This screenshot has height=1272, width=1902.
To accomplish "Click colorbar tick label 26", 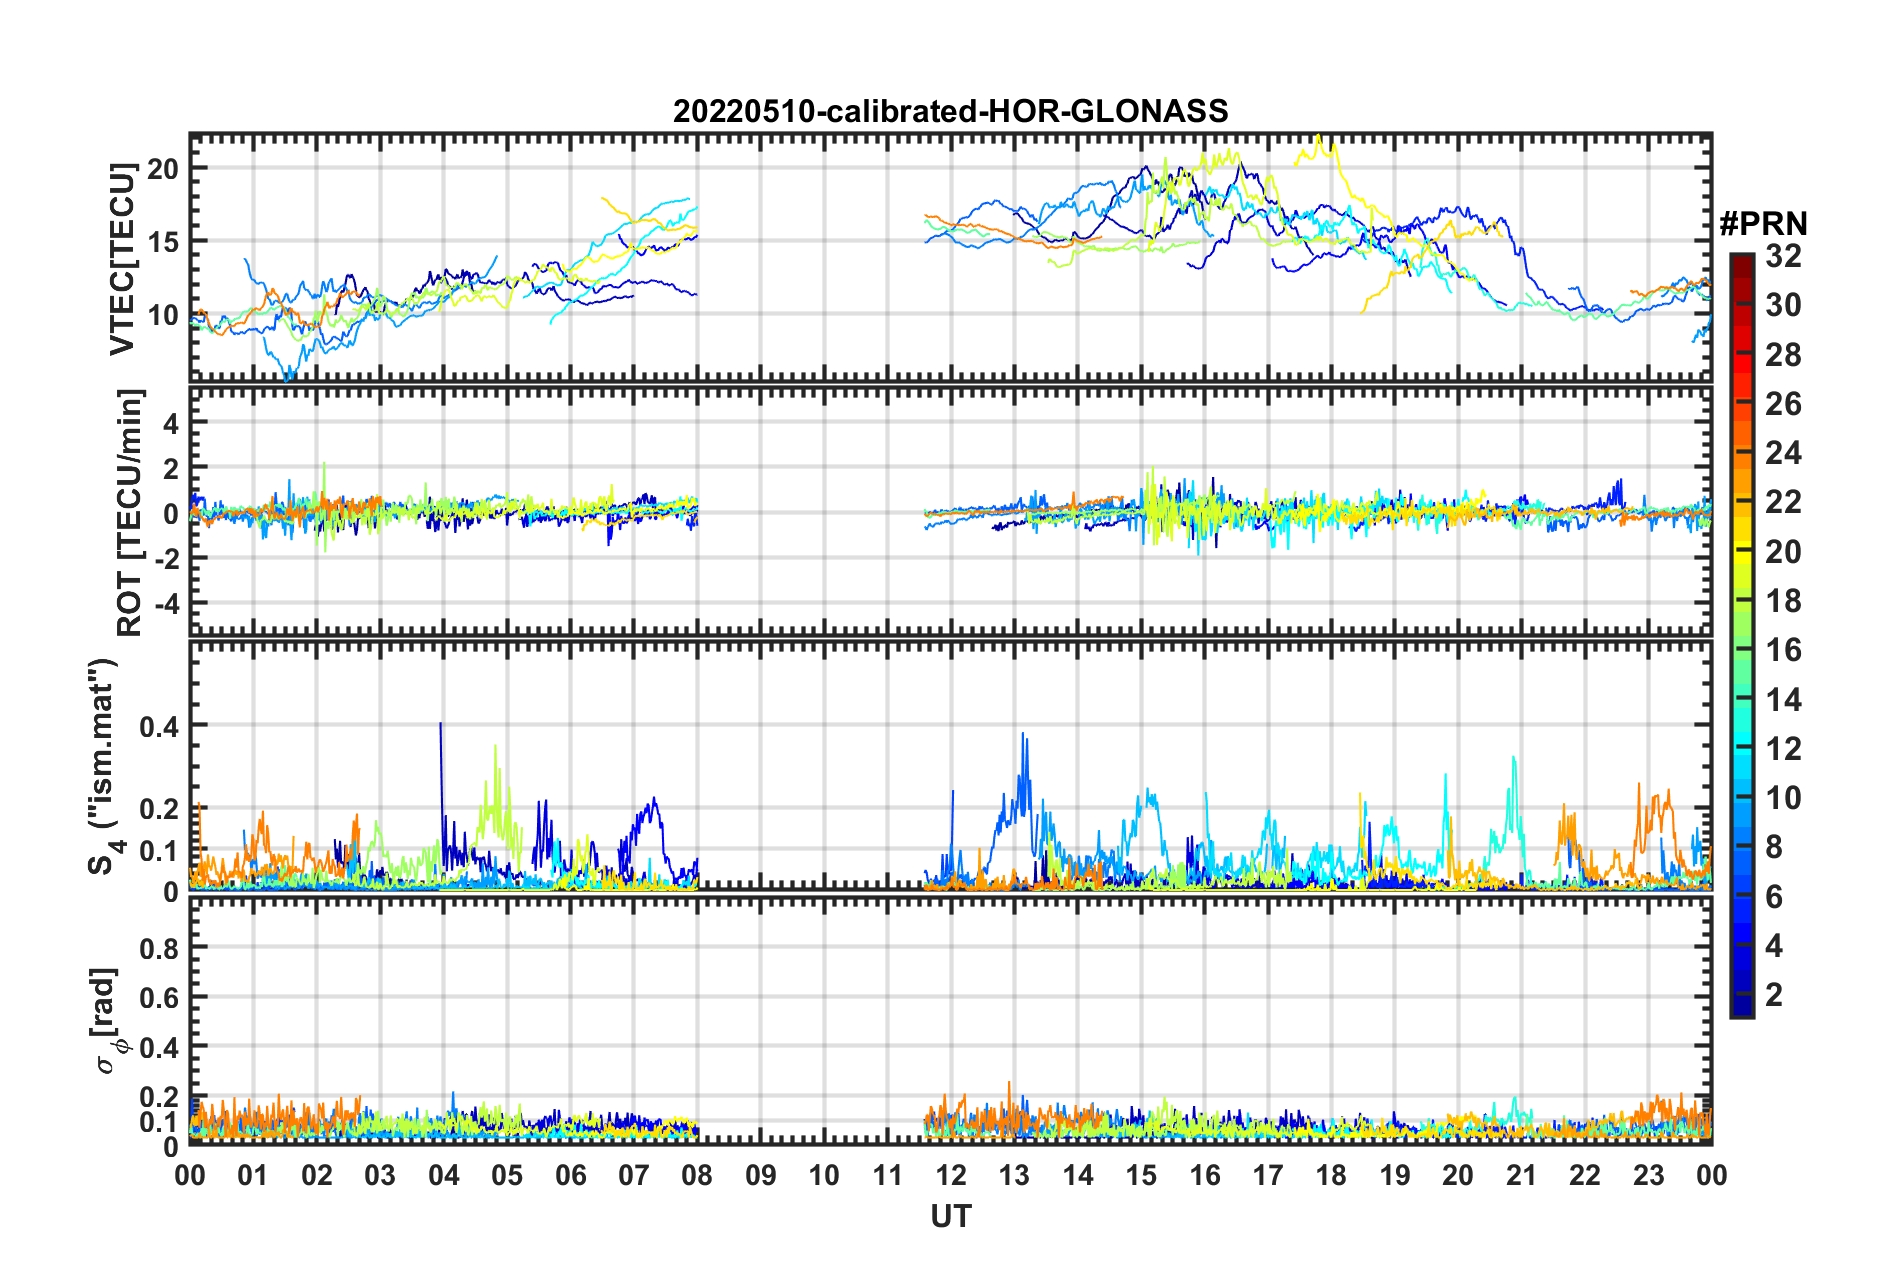I will (1783, 404).
